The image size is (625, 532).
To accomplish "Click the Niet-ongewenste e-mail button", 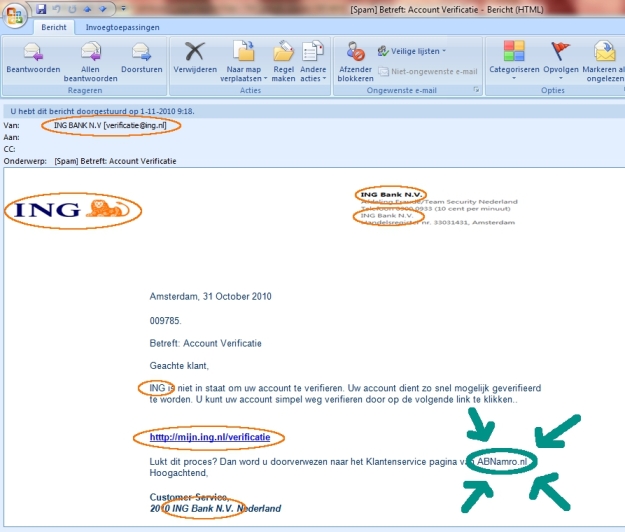I will [x=428, y=72].
